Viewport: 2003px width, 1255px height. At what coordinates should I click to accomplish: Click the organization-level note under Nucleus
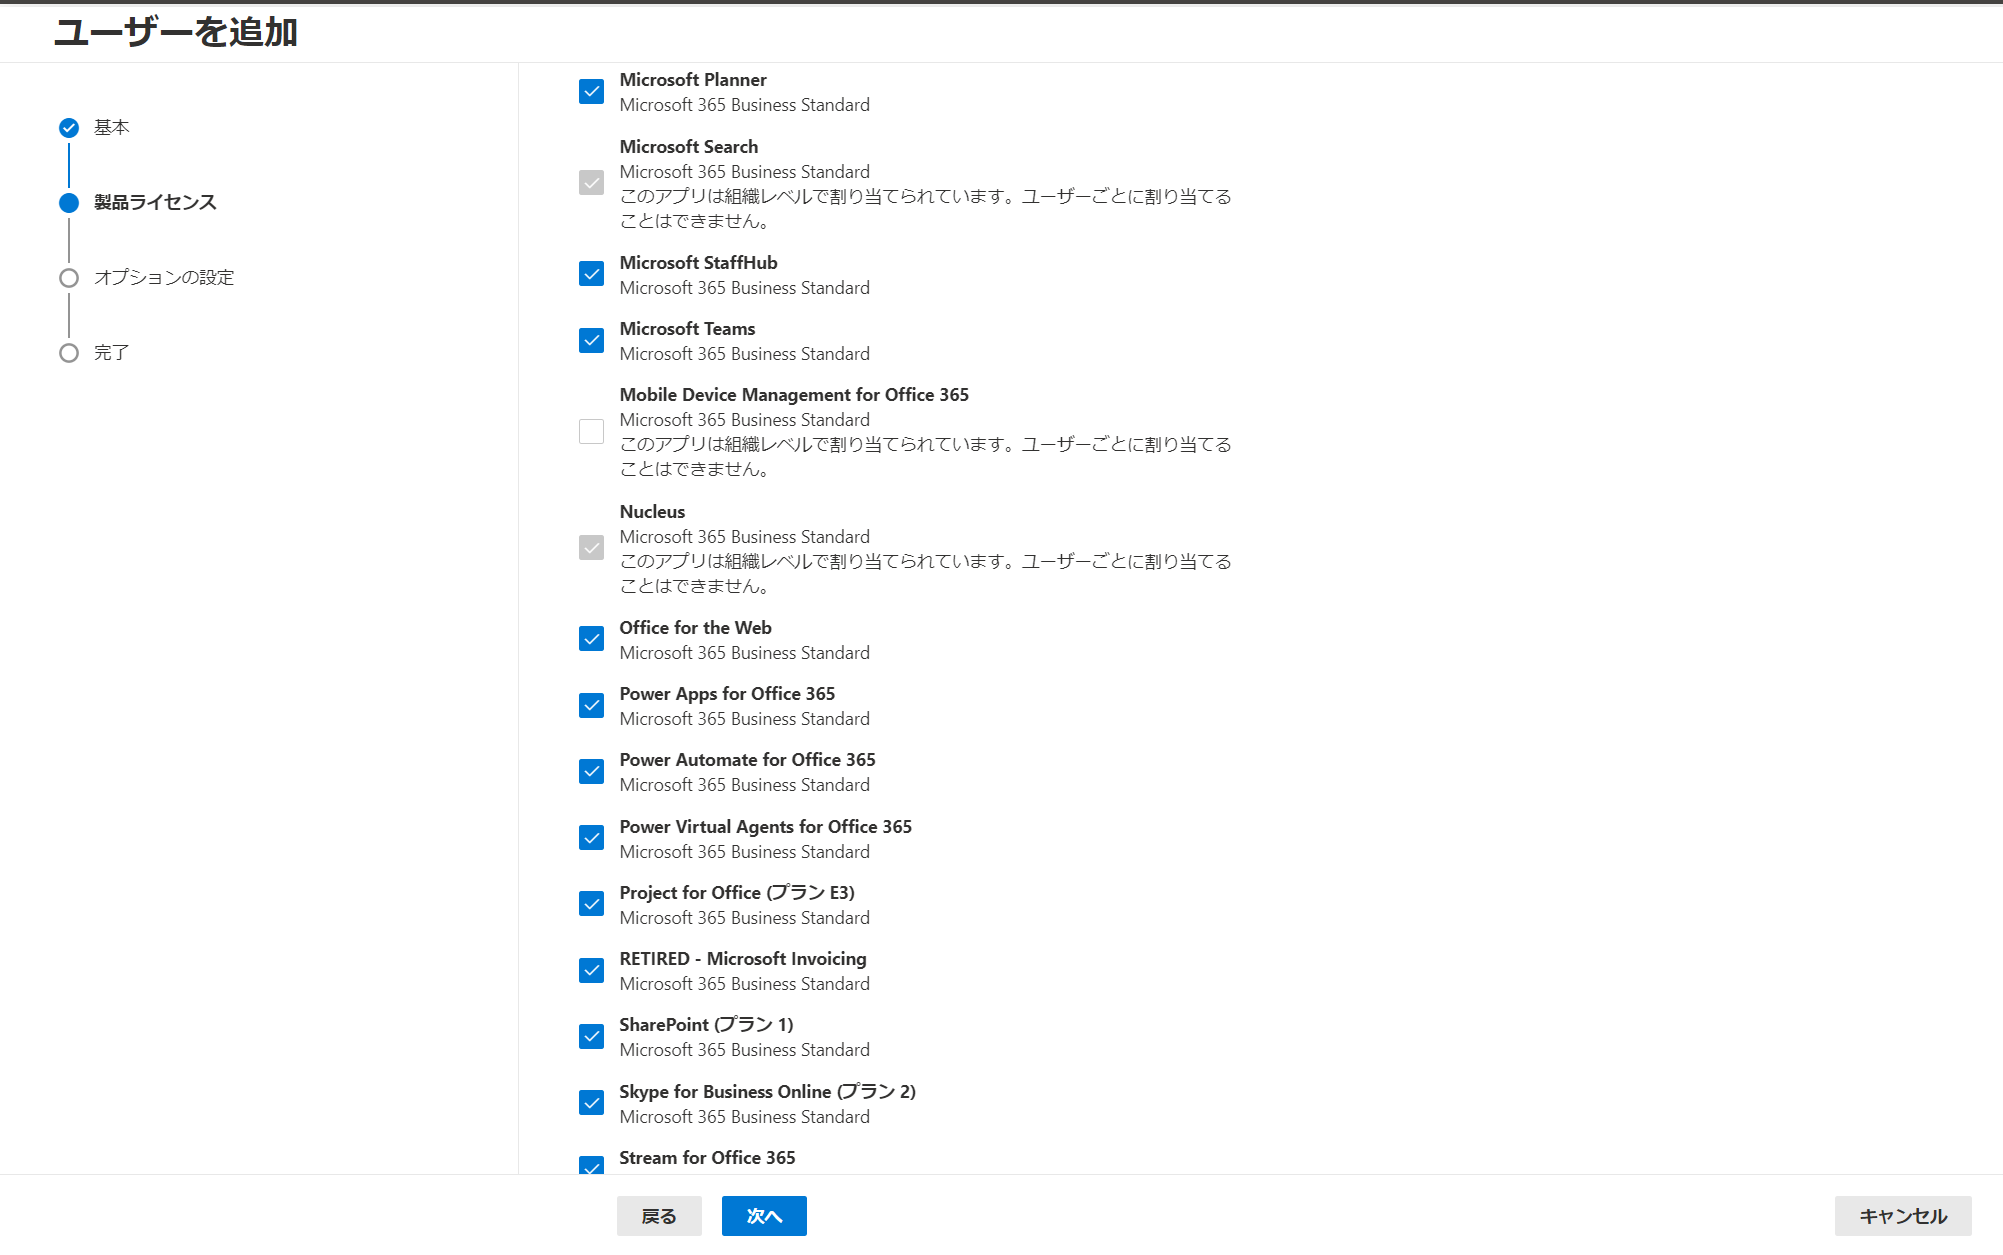point(925,574)
